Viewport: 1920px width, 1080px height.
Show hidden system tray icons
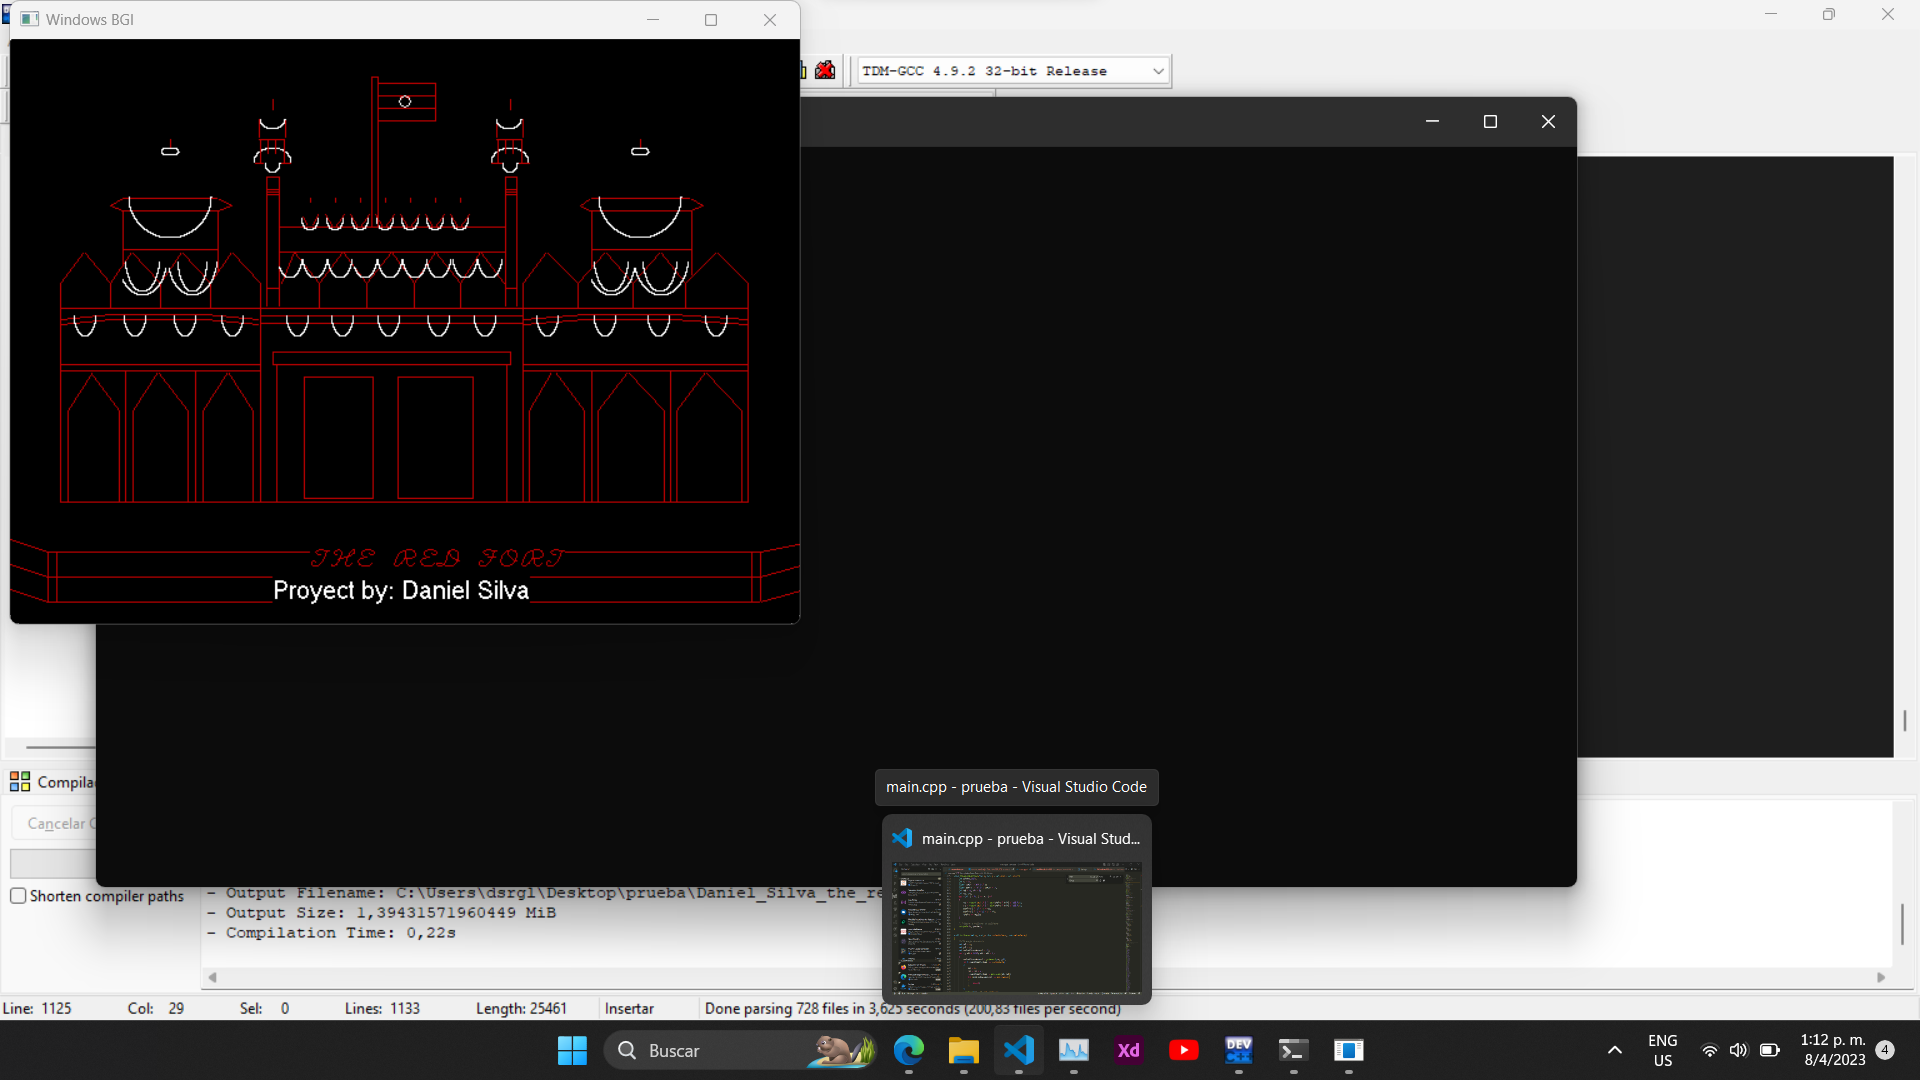pos(1614,1050)
